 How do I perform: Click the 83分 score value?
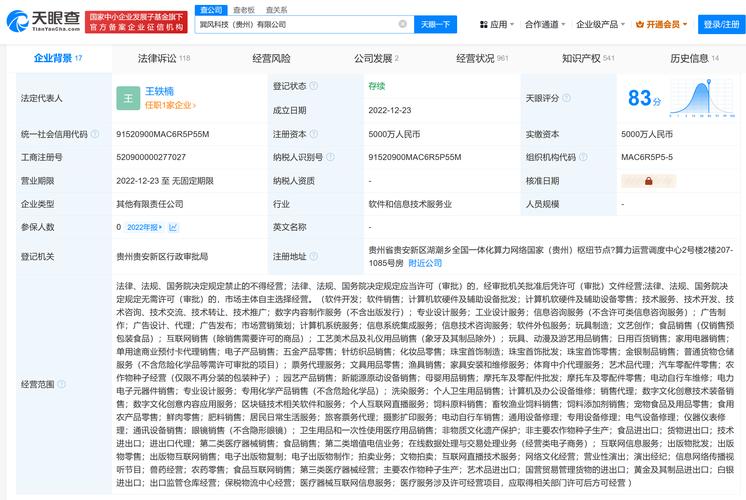pyautogui.click(x=644, y=98)
